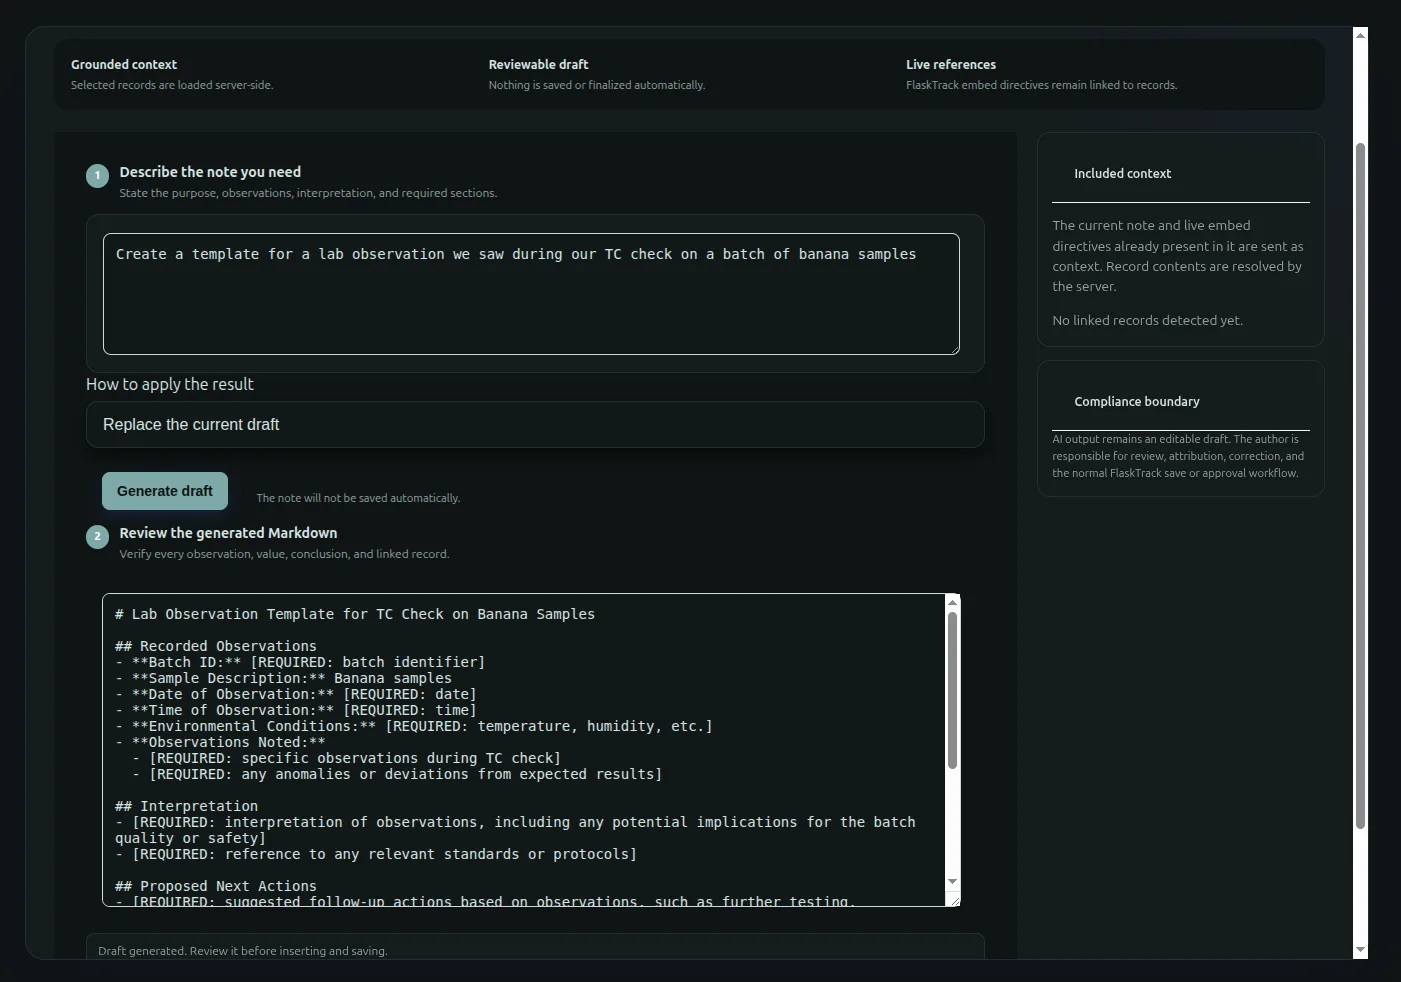Screen dimensions: 1401x982
Task: Click 'Selected records are loaded server-side.' text
Action: pyautogui.click(x=172, y=85)
